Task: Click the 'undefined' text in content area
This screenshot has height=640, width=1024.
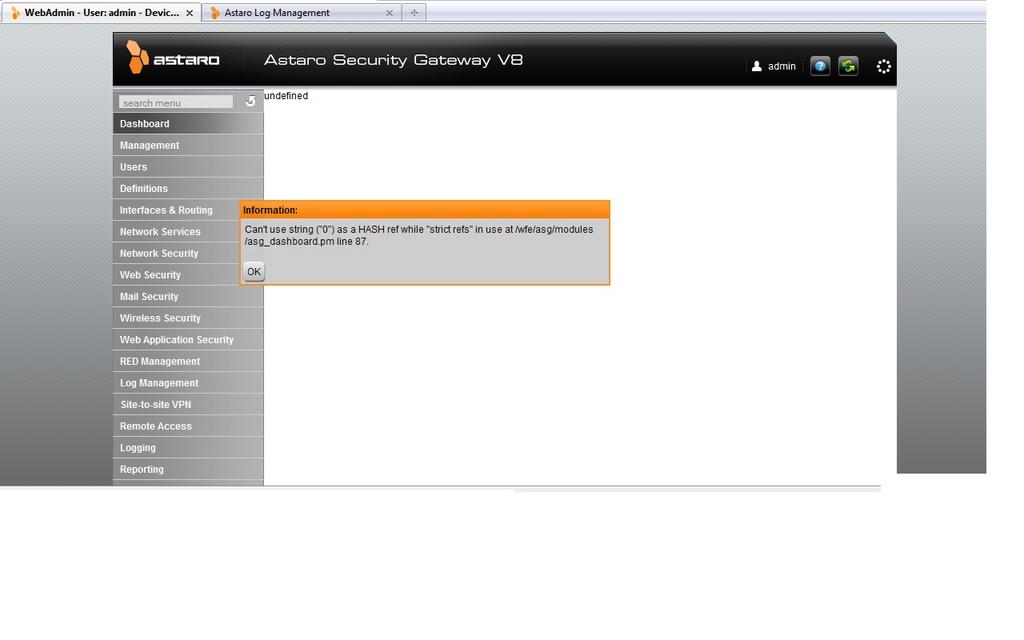Action: (x=286, y=95)
